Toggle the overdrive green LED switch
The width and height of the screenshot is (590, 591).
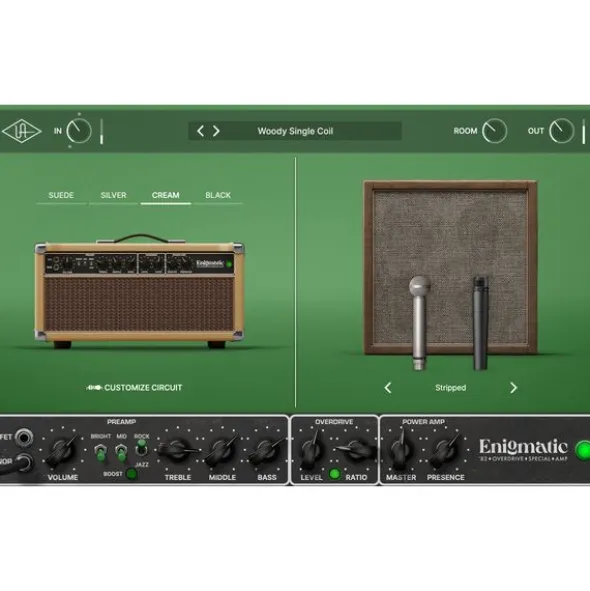(x=334, y=474)
